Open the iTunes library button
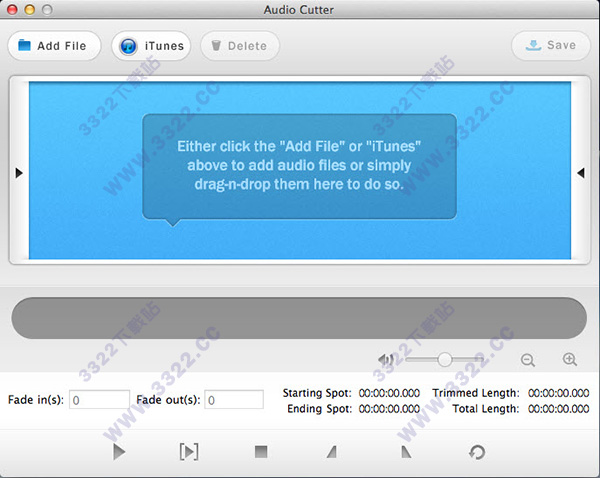 point(151,46)
